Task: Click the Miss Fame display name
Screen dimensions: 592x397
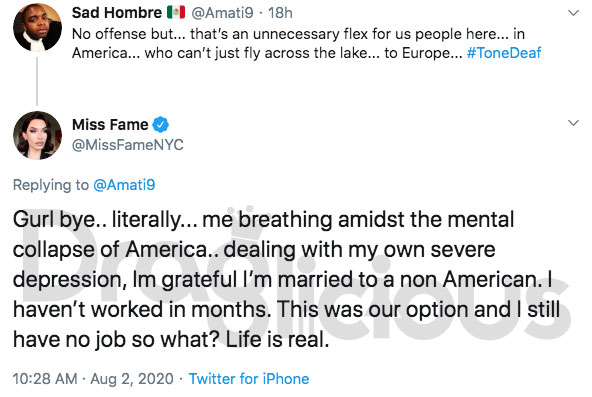Action: pos(110,125)
